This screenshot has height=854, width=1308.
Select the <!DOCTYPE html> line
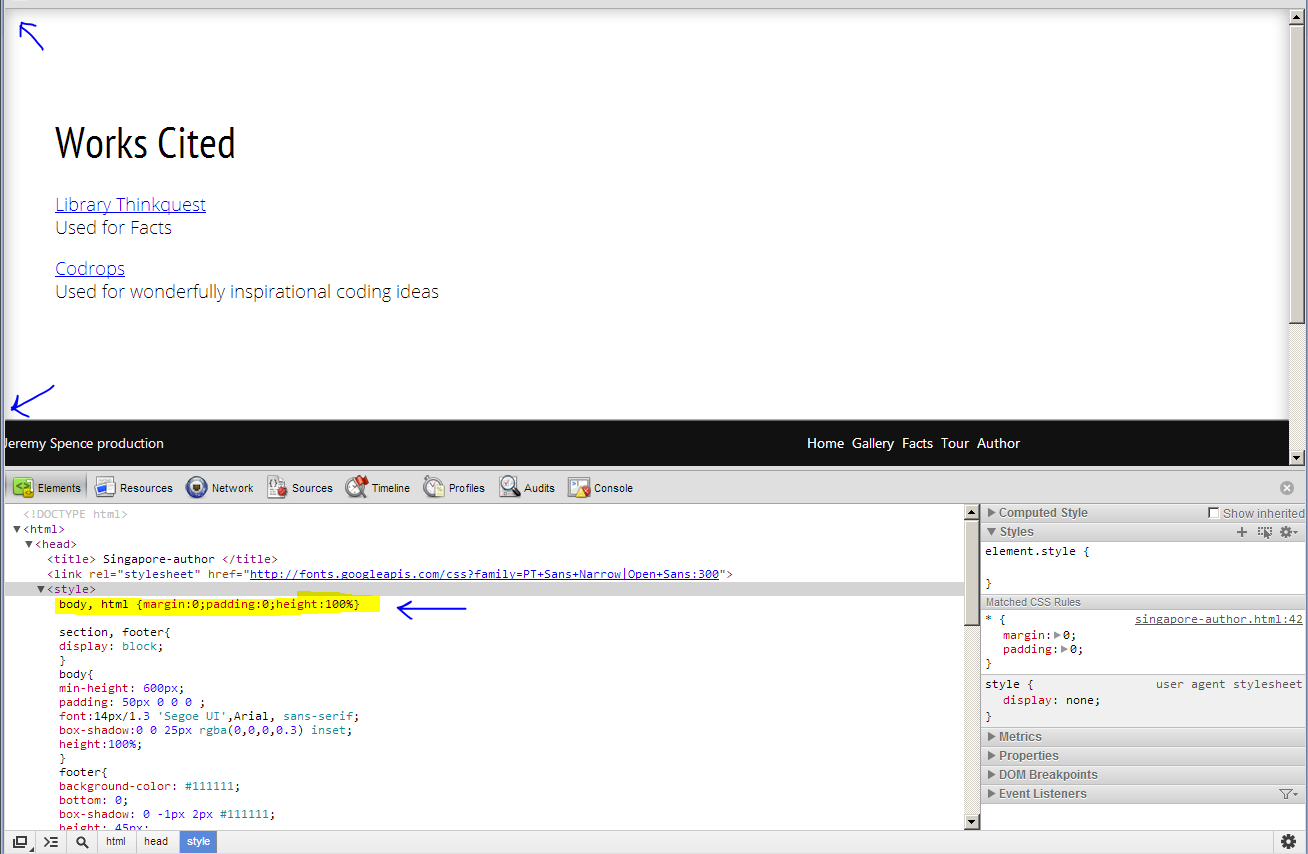pos(75,514)
